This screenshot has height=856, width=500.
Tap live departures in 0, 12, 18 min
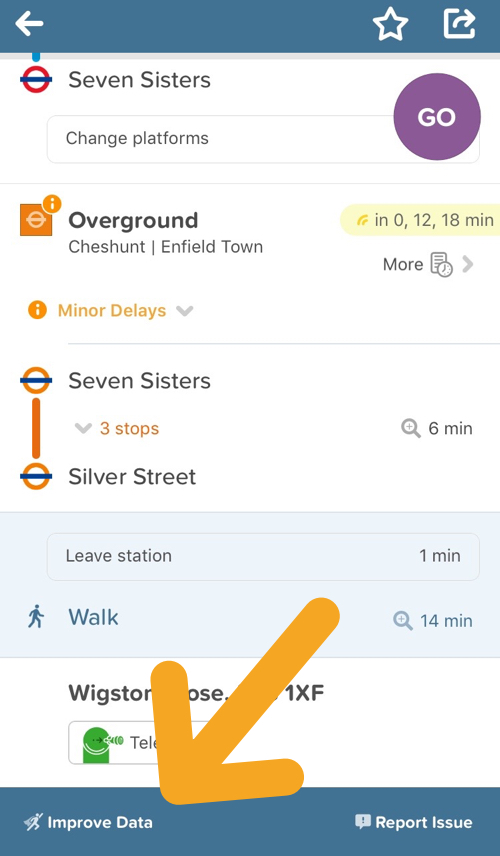click(x=420, y=220)
